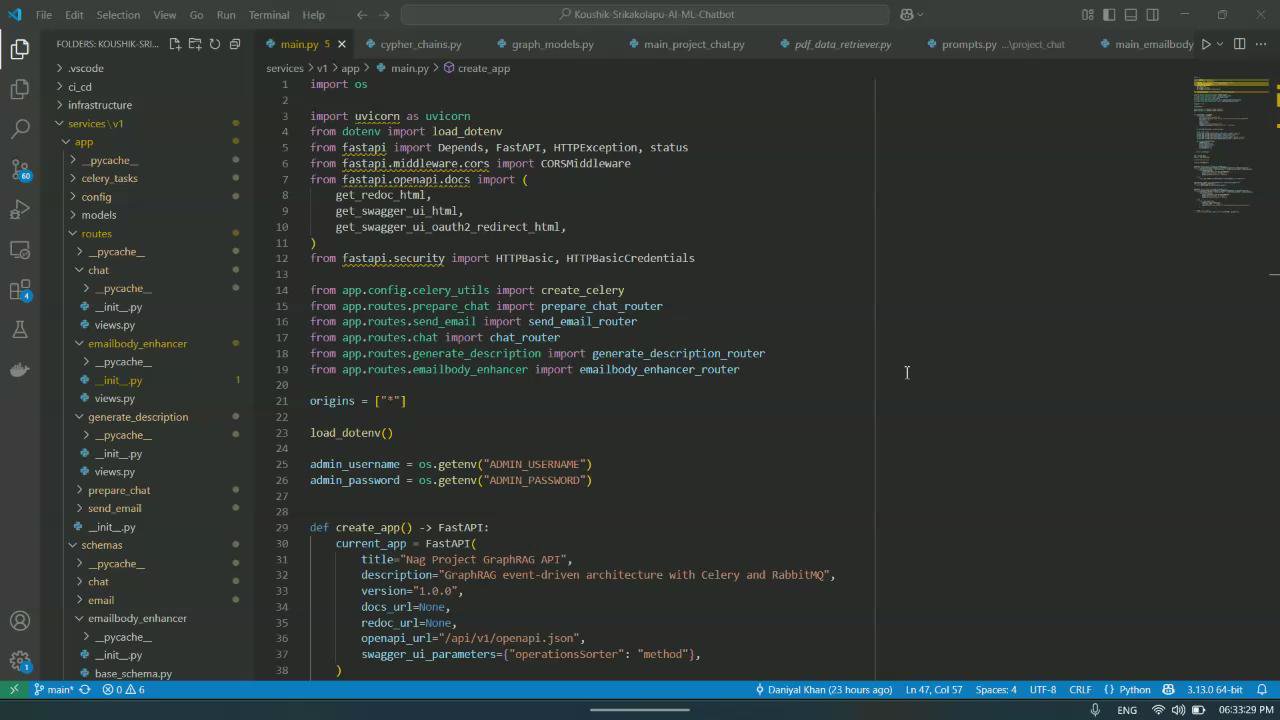
Task: Open the Search view in activity bar
Action: point(20,129)
